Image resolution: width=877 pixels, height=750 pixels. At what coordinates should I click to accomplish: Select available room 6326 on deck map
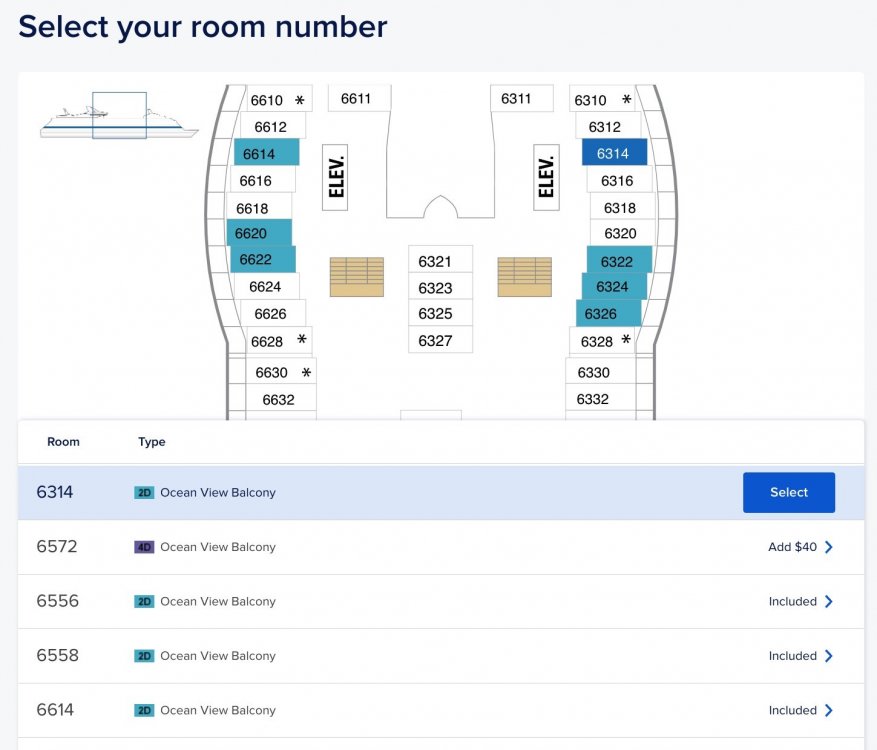[609, 313]
